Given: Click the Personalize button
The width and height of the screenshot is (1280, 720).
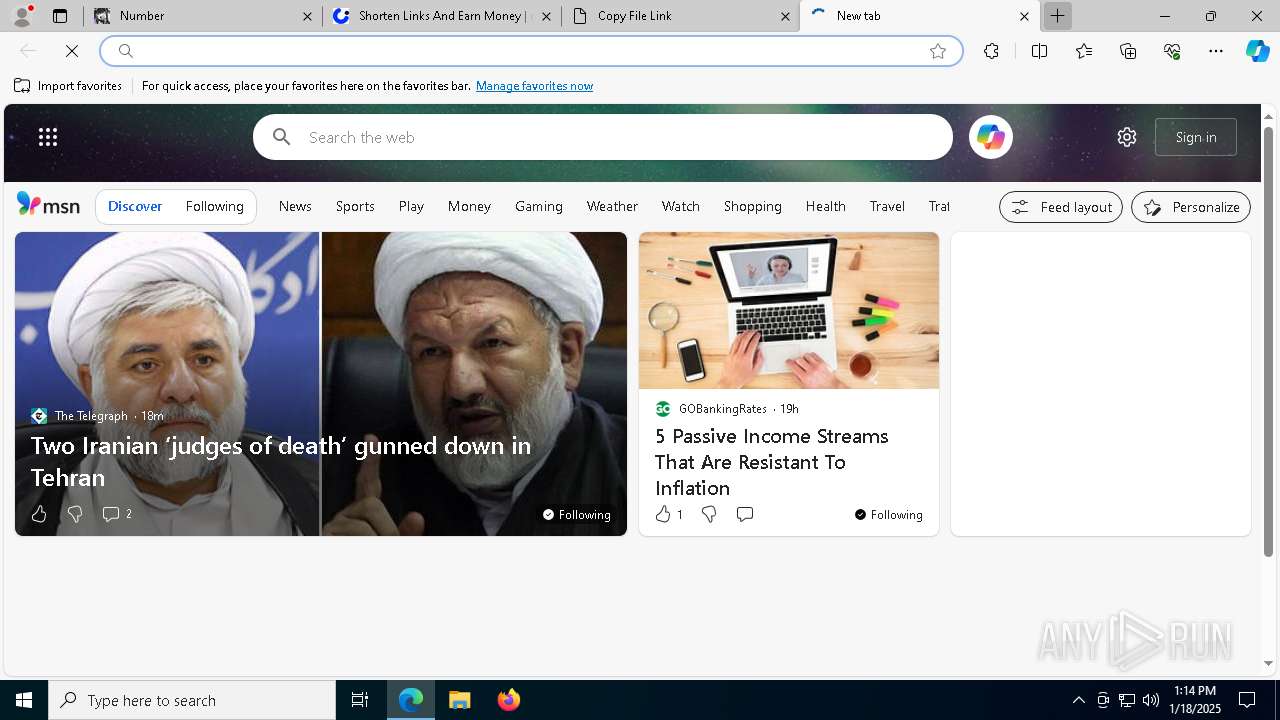Looking at the screenshot, I should 1191,207.
